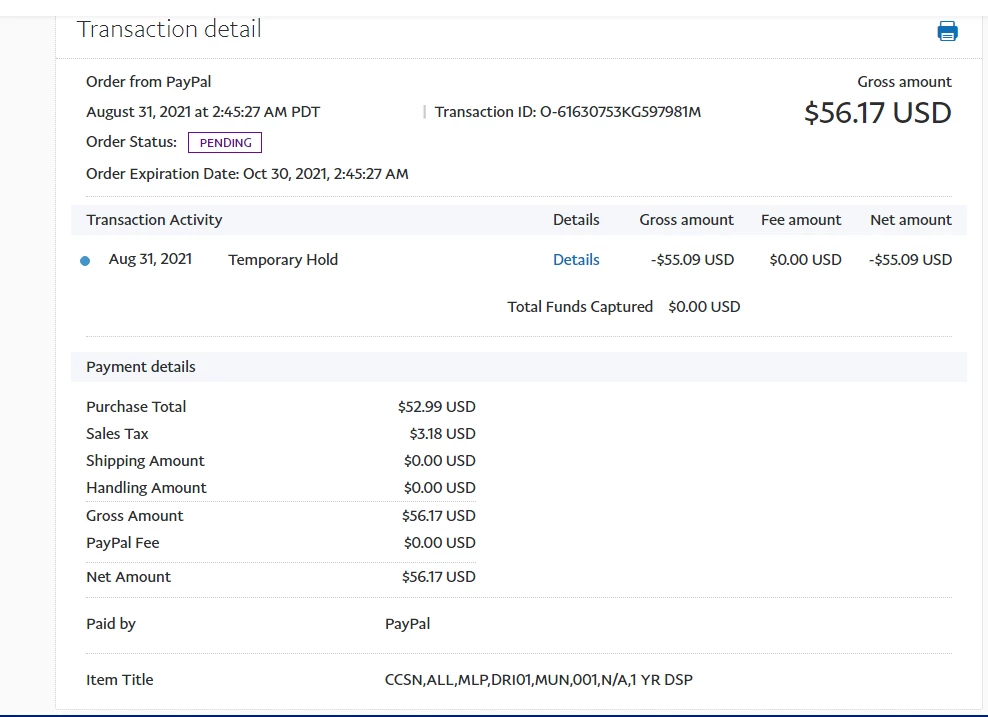This screenshot has height=717, width=988.
Task: Open the Details link for Temporary Hold
Action: pyautogui.click(x=576, y=260)
